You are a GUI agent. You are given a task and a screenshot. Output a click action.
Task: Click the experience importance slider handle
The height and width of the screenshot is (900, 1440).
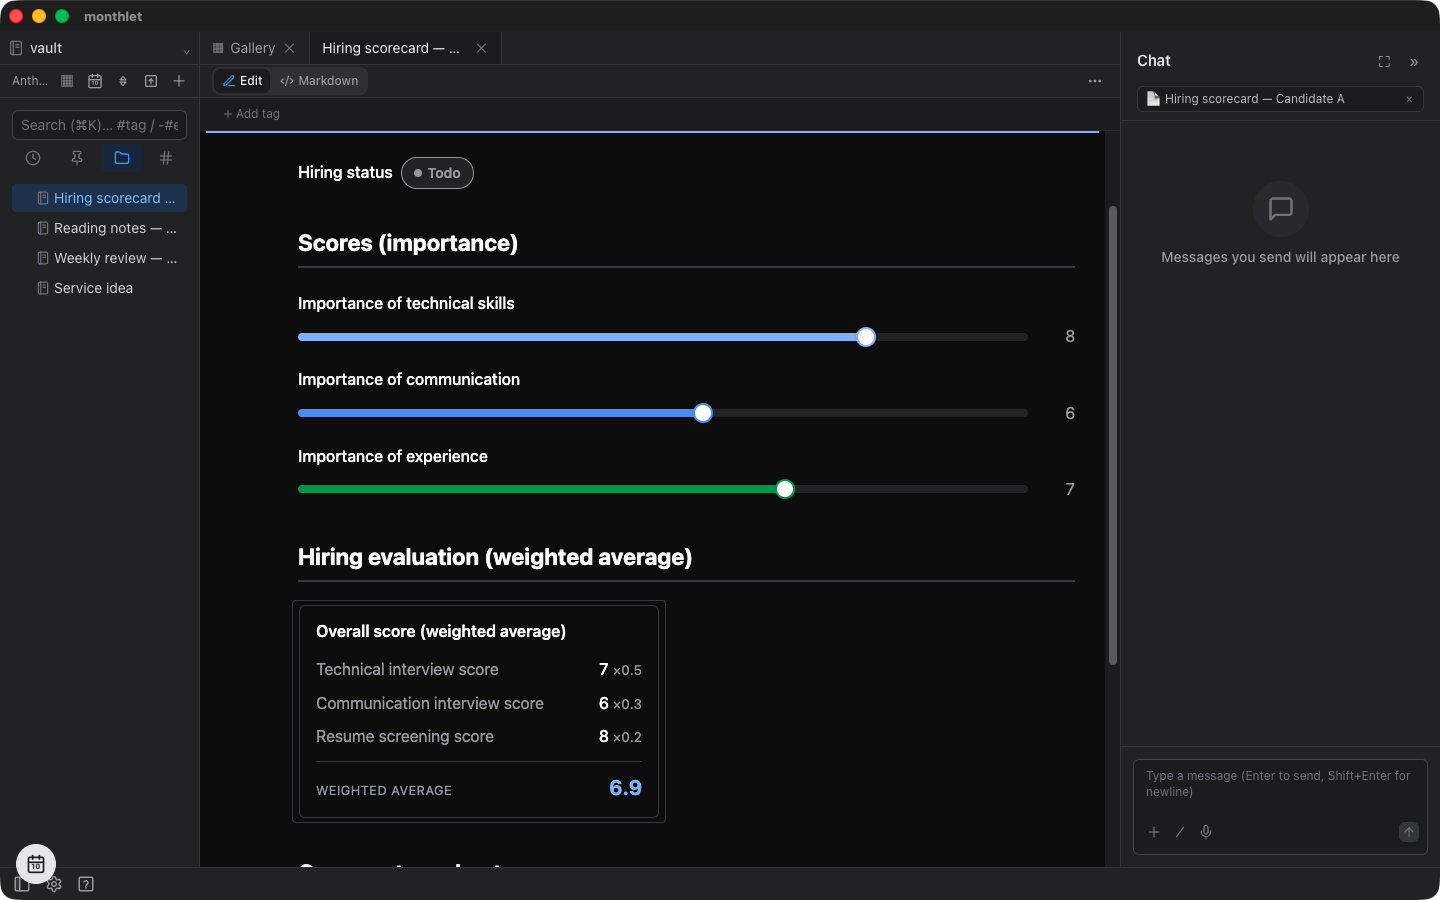785,489
